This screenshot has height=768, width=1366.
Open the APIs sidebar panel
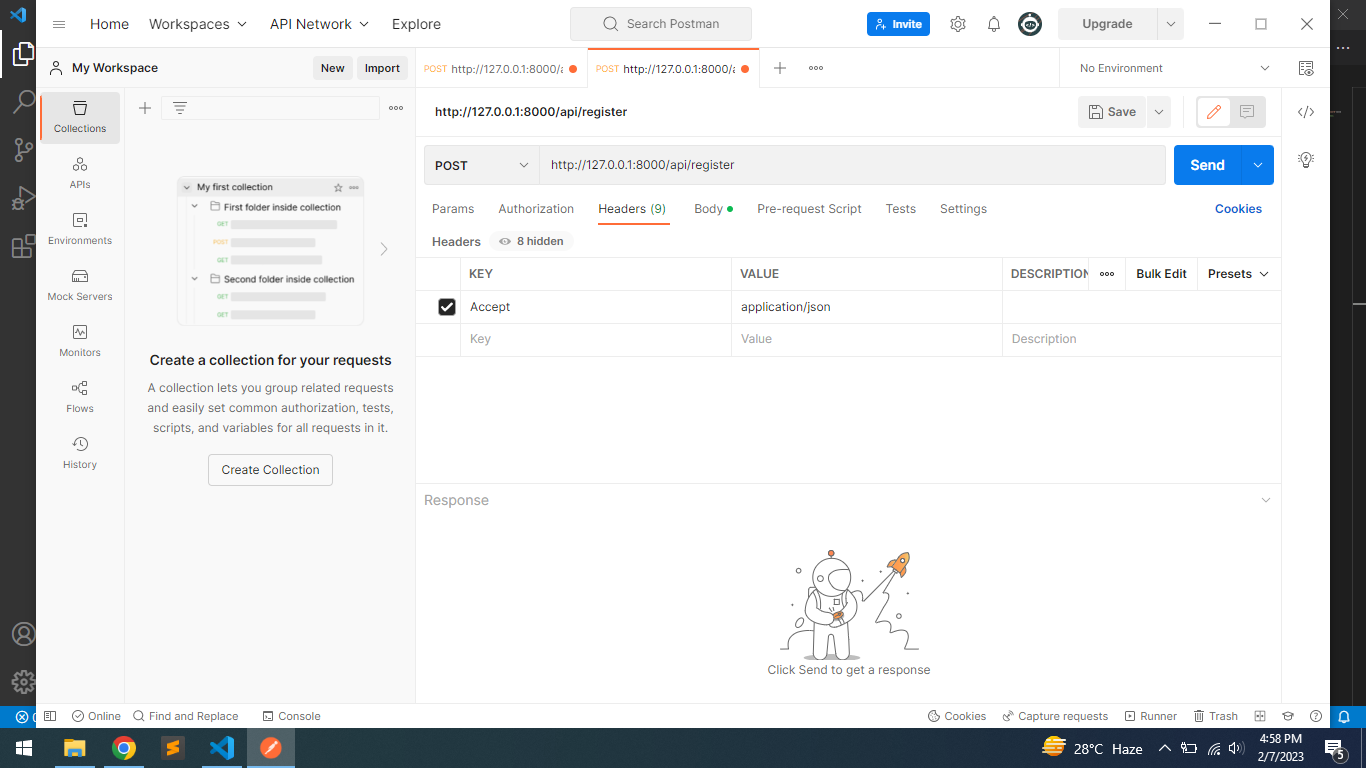pyautogui.click(x=80, y=173)
